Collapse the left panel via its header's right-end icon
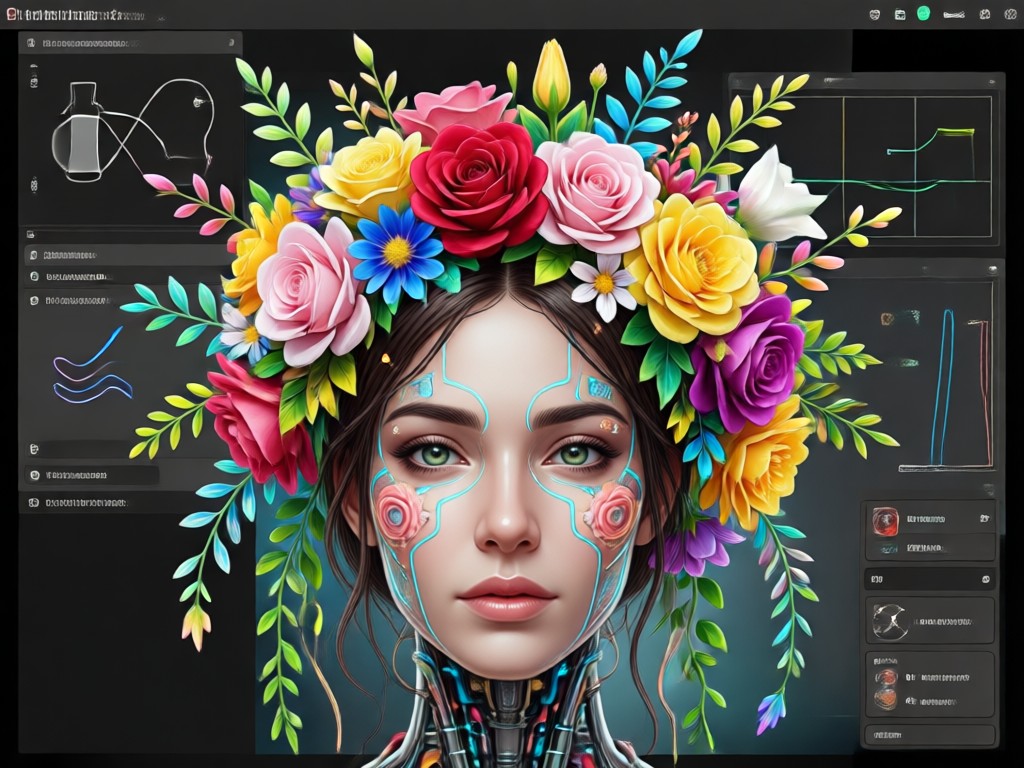This screenshot has width=1024, height=768. 231,43
